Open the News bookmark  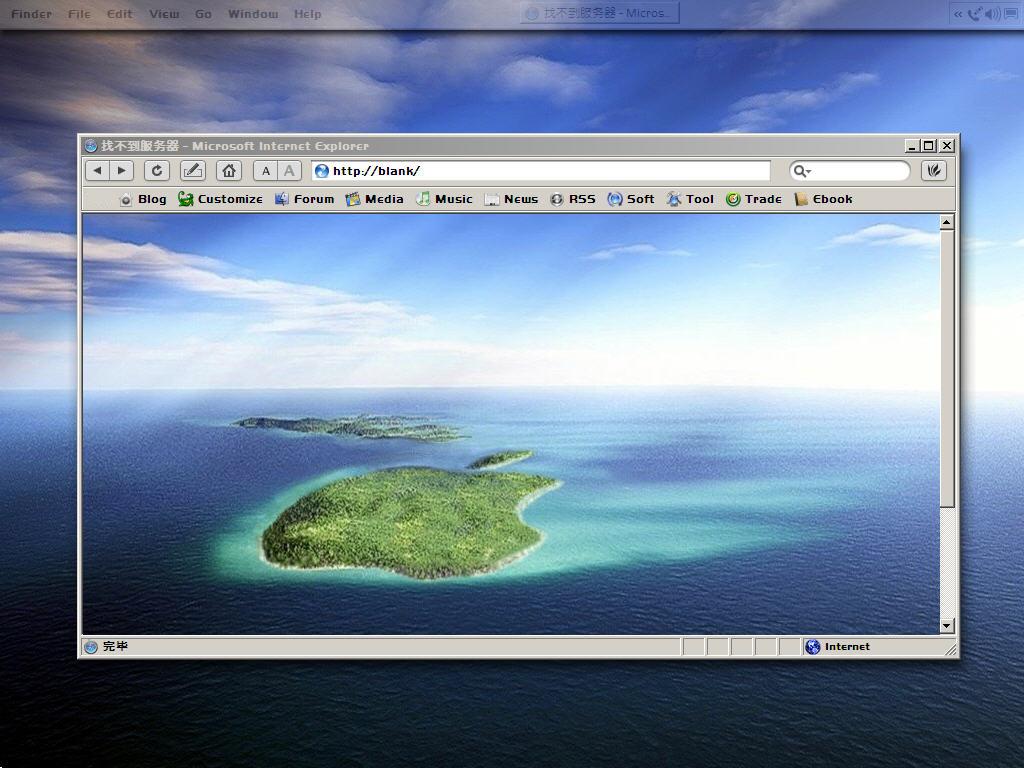[x=511, y=199]
